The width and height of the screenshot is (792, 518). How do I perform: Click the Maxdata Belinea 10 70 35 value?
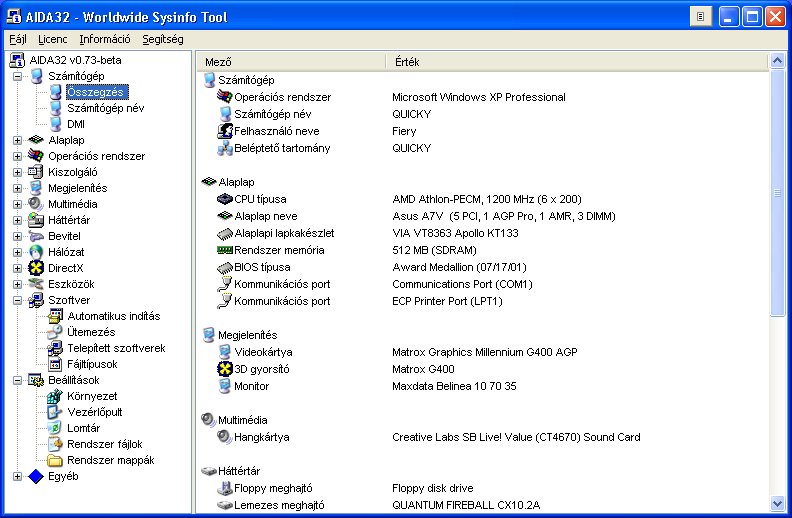click(454, 386)
